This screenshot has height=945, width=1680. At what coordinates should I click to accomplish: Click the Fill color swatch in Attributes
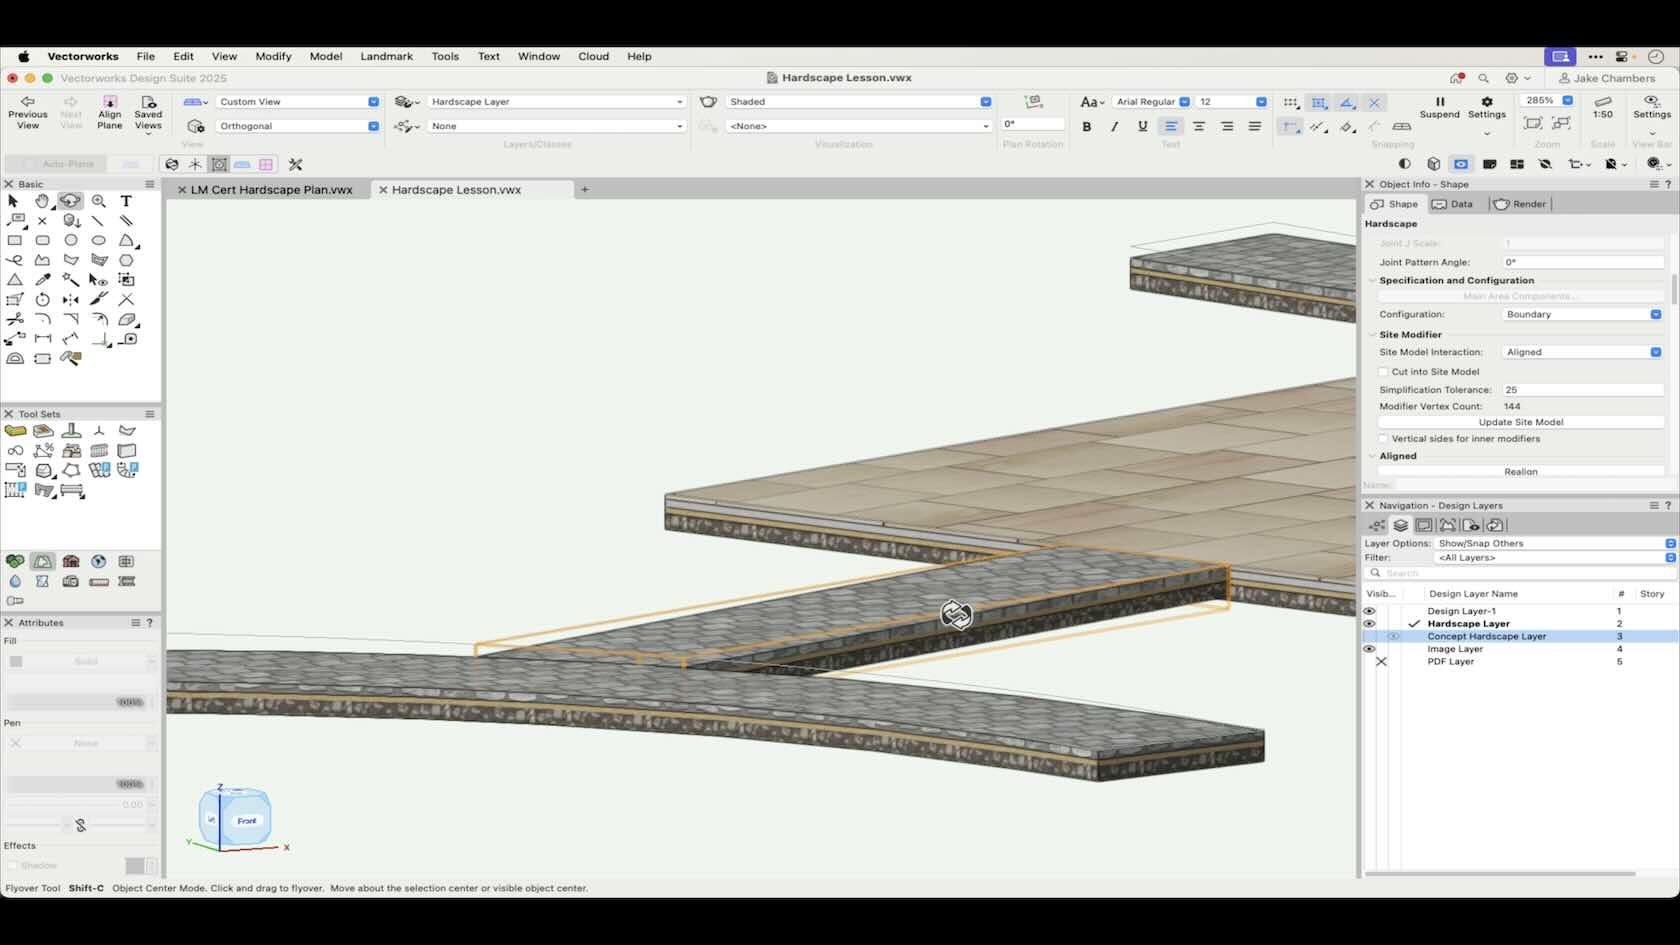16,661
